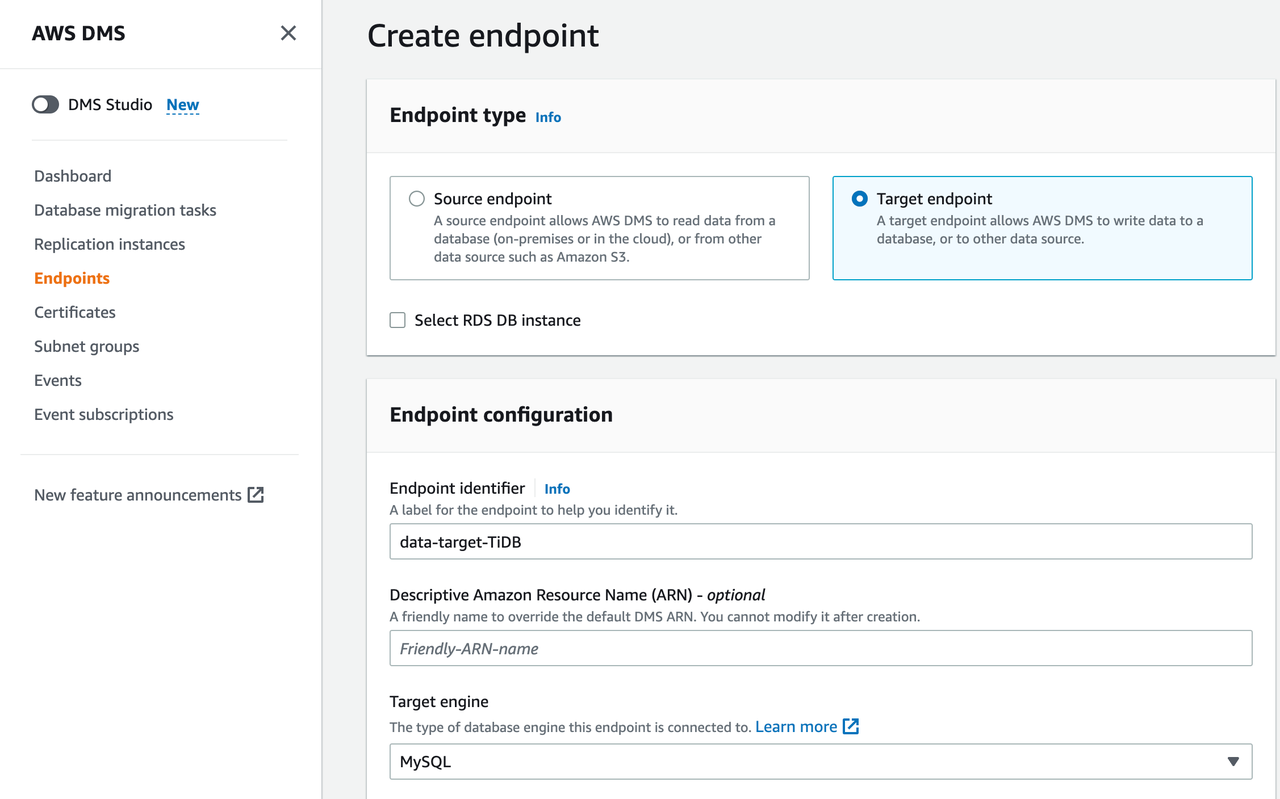This screenshot has height=799, width=1280.
Task: Open Info link beside Endpoint identifier
Action: pos(557,489)
